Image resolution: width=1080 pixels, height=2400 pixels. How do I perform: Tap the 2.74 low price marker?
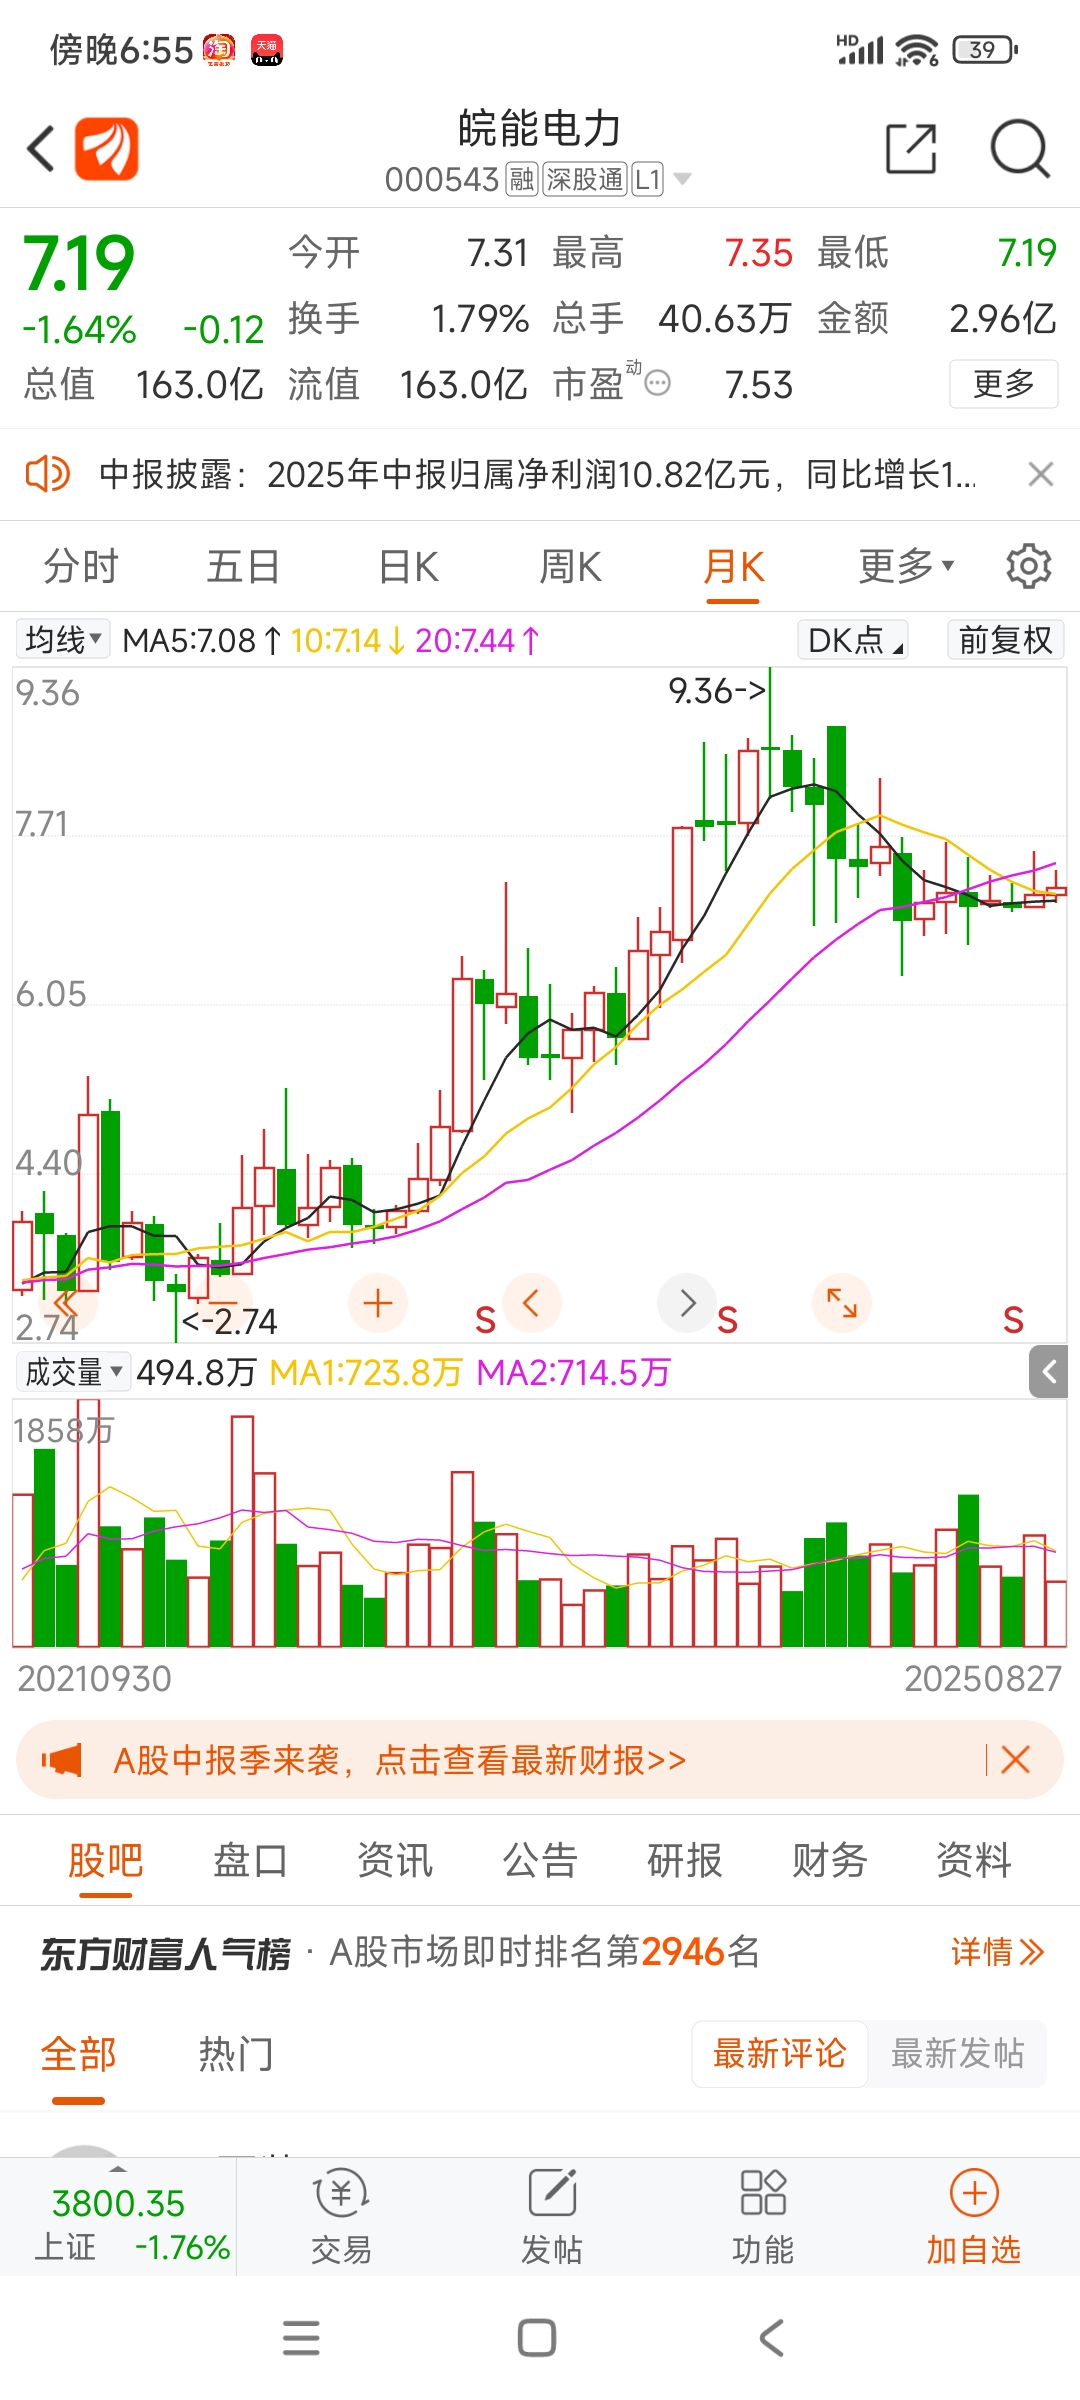[230, 1322]
